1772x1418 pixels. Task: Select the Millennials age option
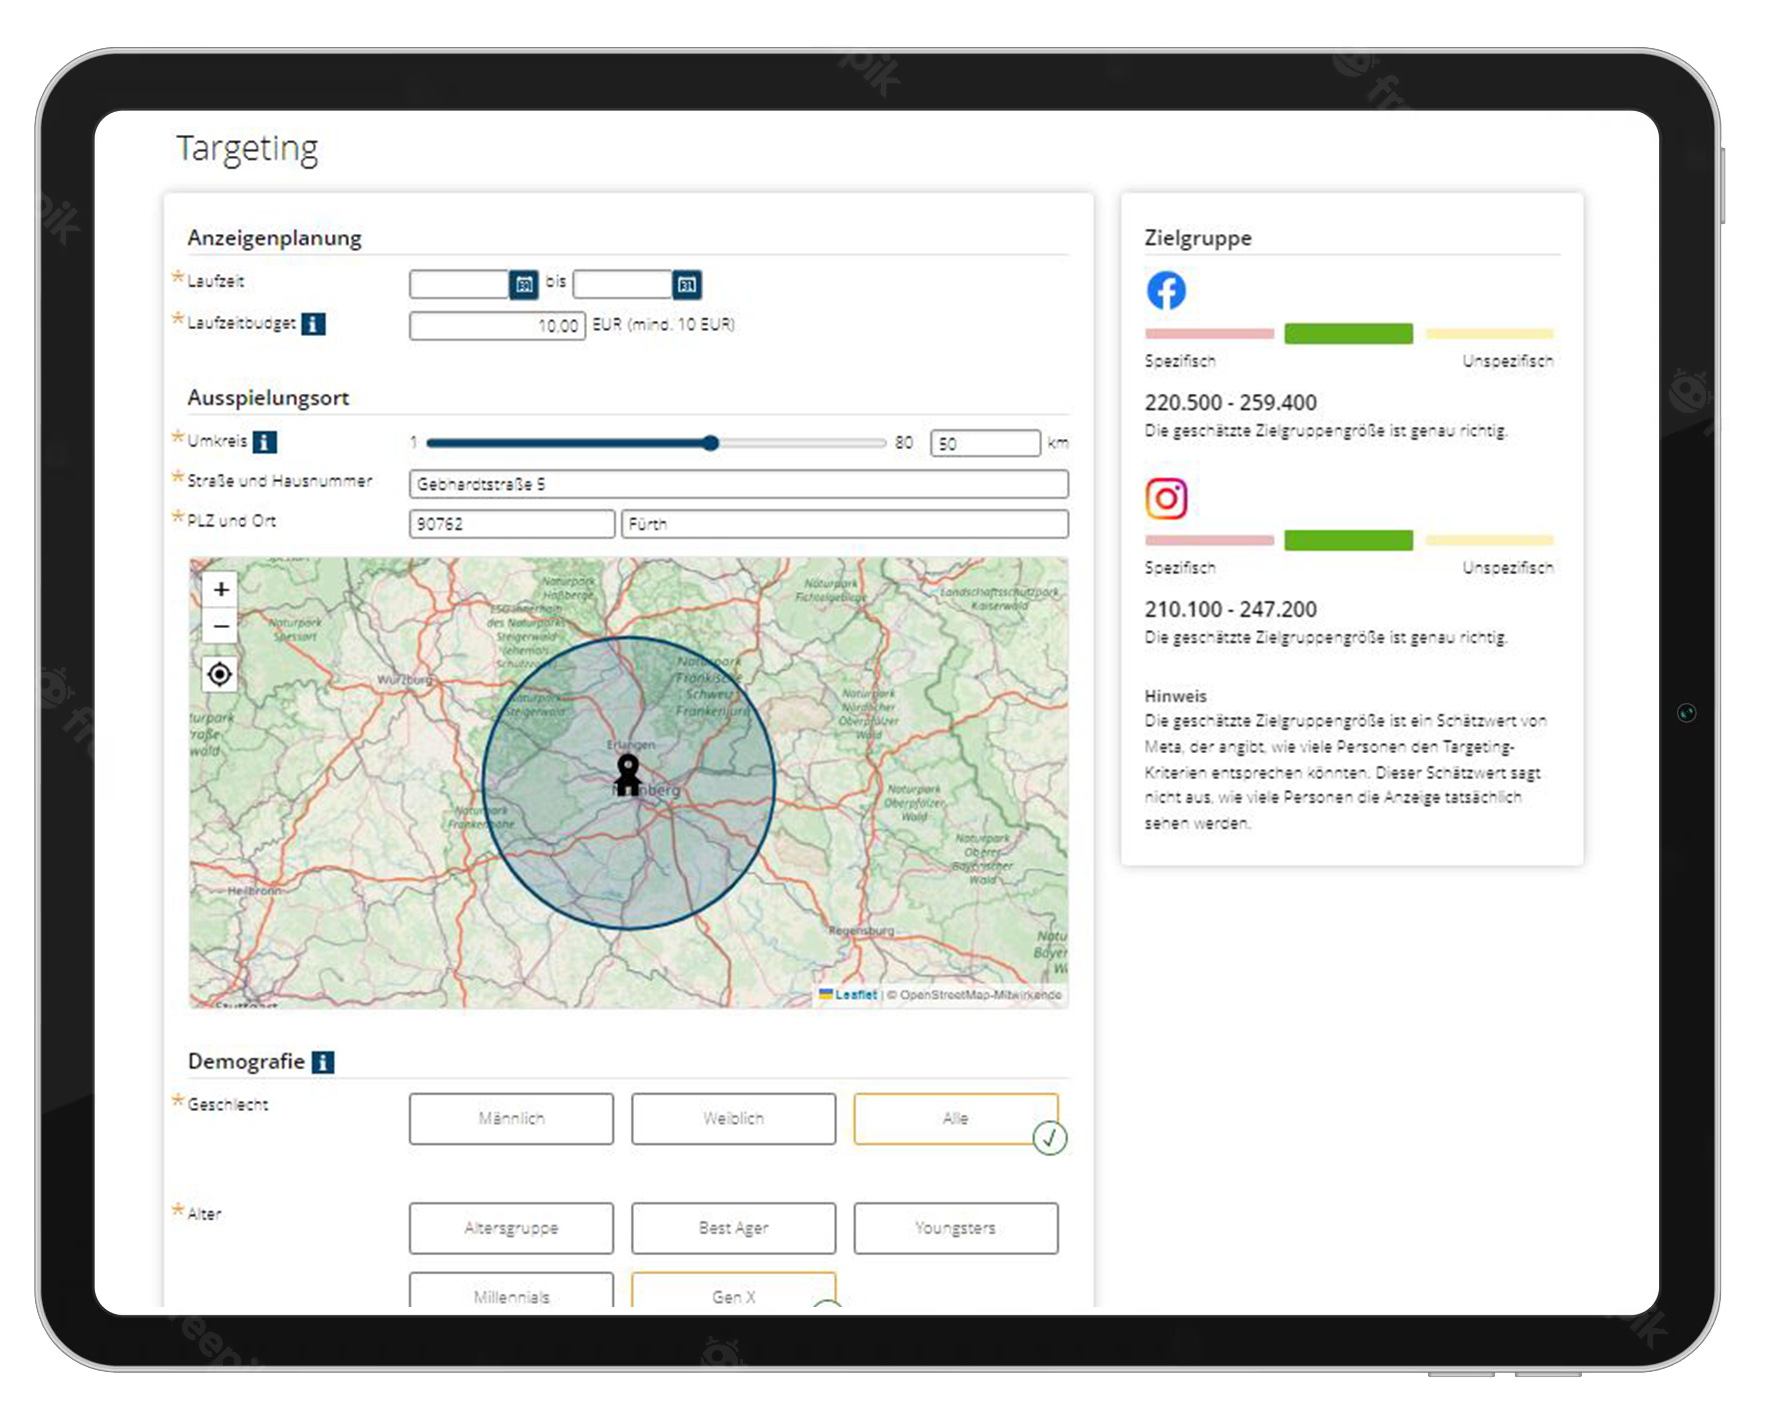click(x=511, y=1290)
